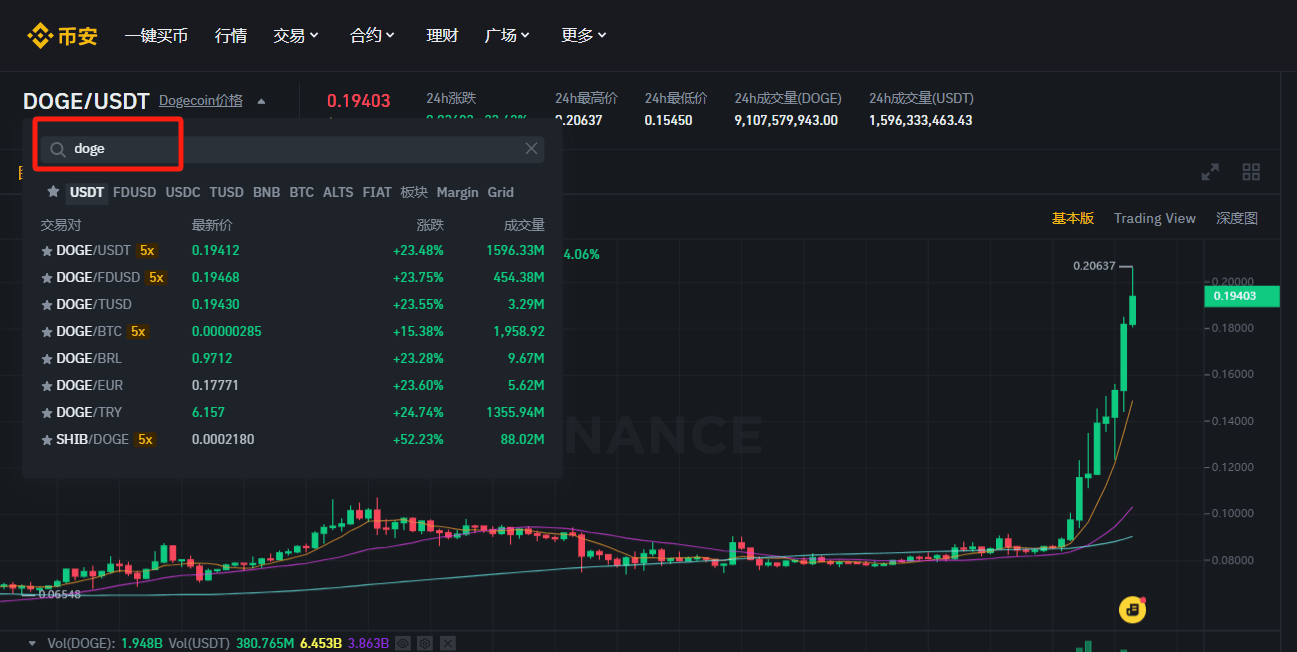Select the DOGE/TUSD pair name
1297x652 pixels.
[94, 305]
